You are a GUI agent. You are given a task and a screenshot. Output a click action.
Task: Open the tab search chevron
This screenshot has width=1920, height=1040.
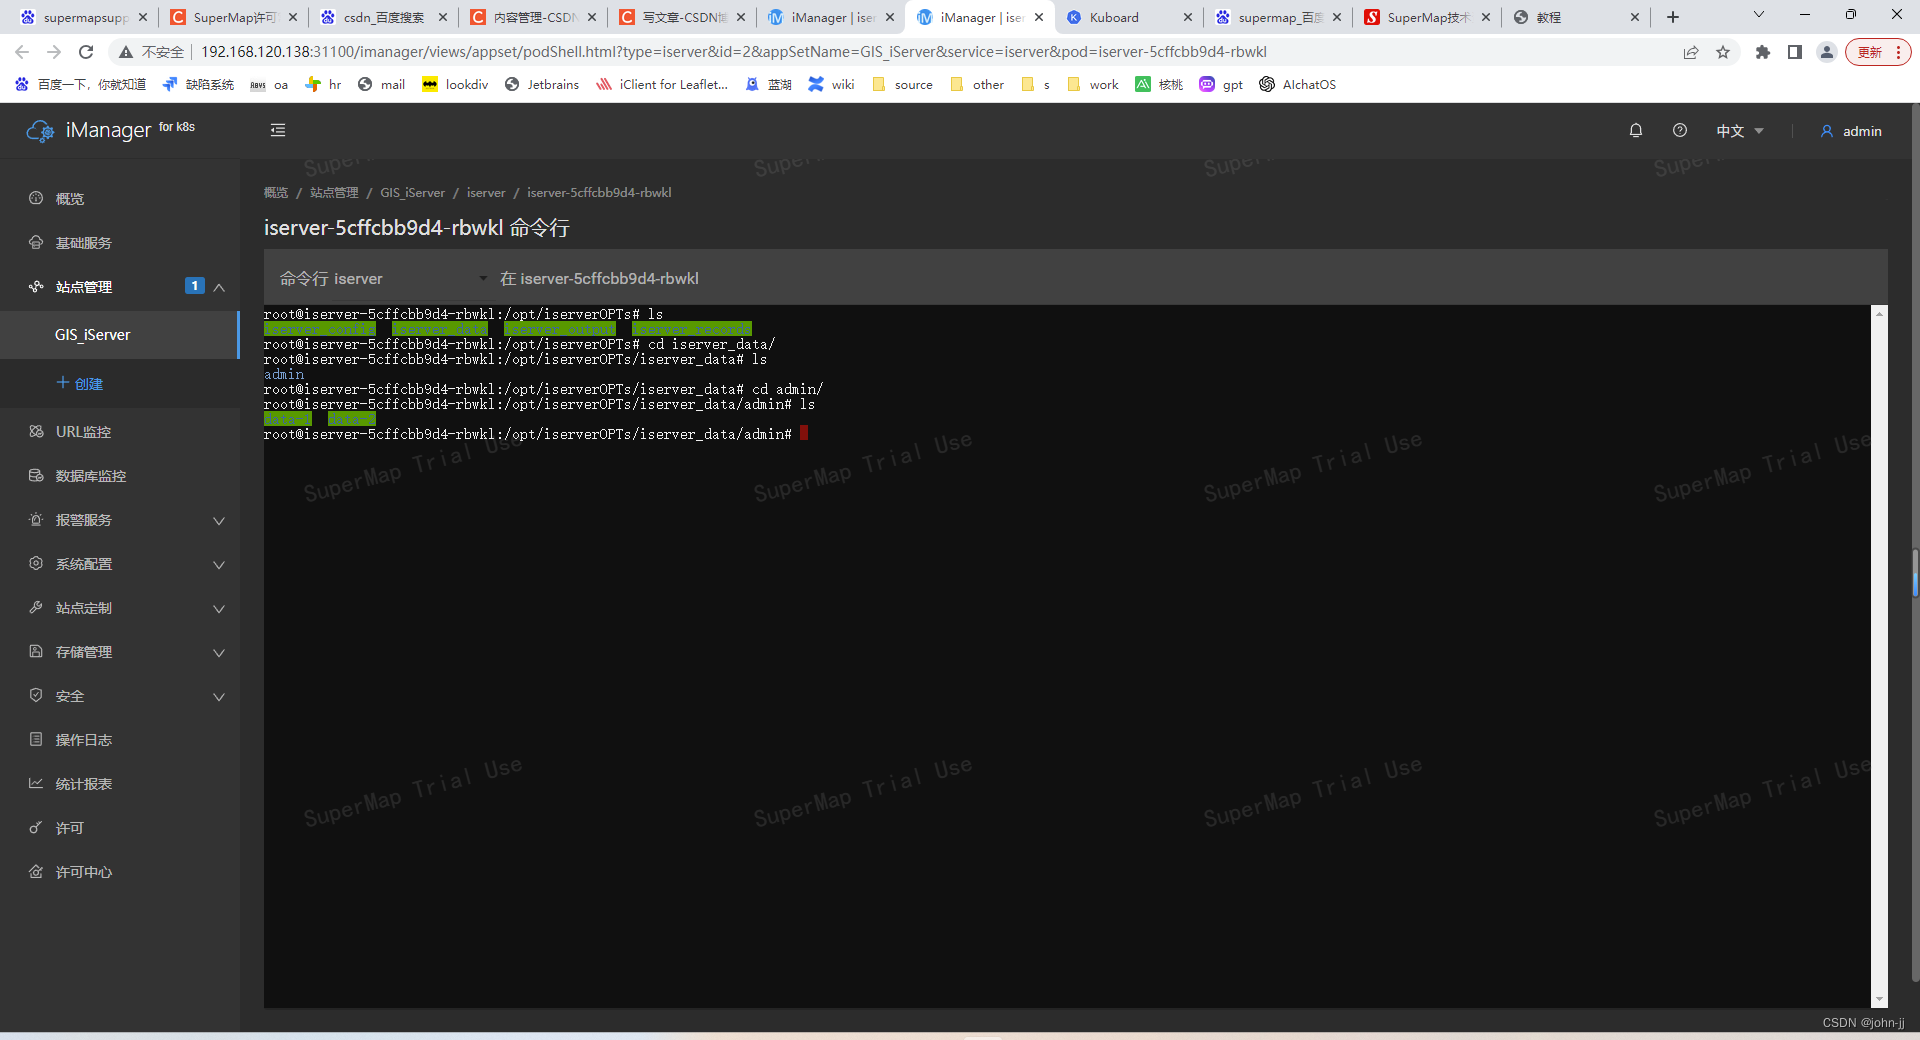click(x=1759, y=15)
